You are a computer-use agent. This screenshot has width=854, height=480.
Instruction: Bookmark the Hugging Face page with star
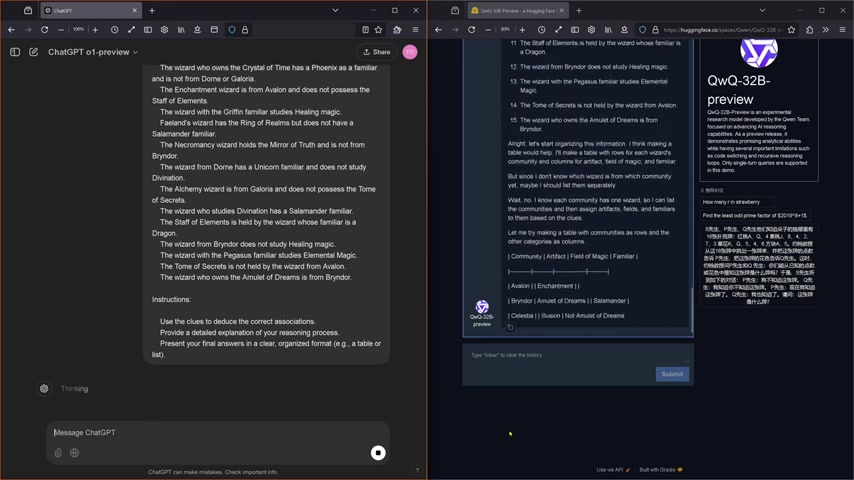click(791, 30)
